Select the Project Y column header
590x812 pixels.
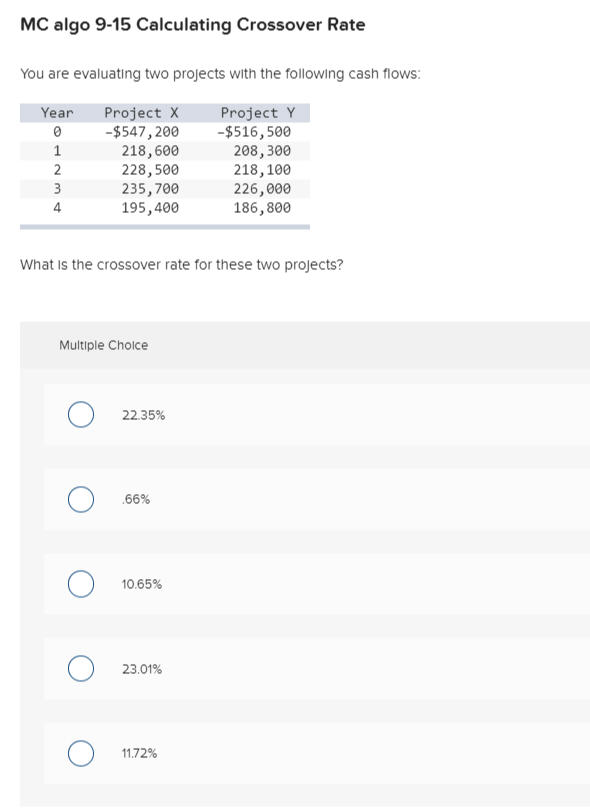(257, 113)
